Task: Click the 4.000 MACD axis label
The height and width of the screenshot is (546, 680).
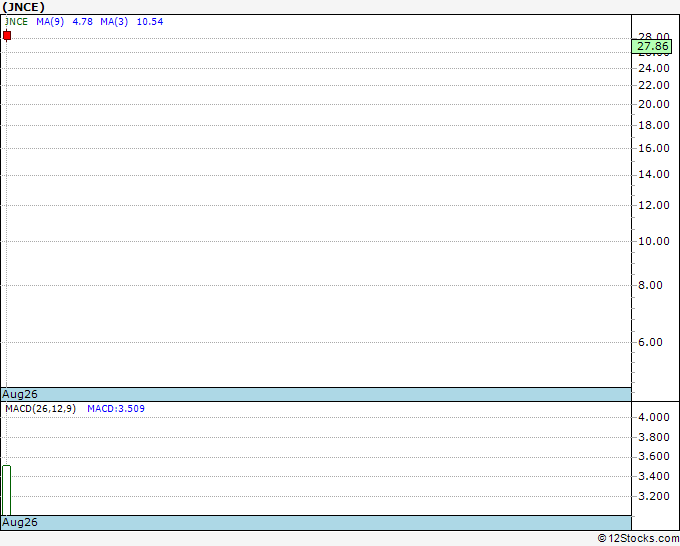Action: tap(654, 417)
